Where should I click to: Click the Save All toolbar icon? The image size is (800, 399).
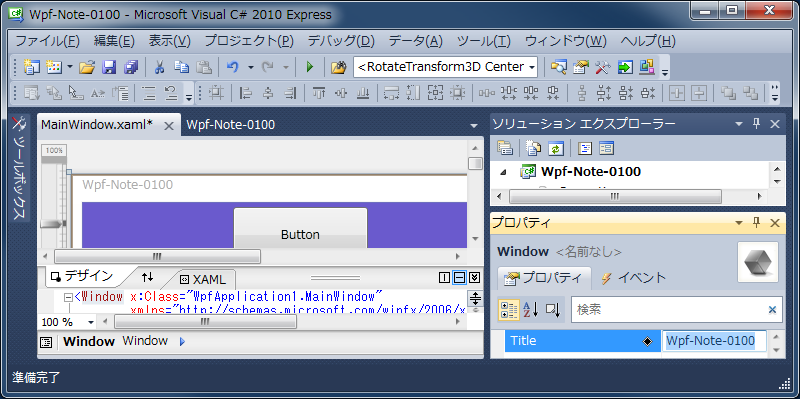pos(131,67)
